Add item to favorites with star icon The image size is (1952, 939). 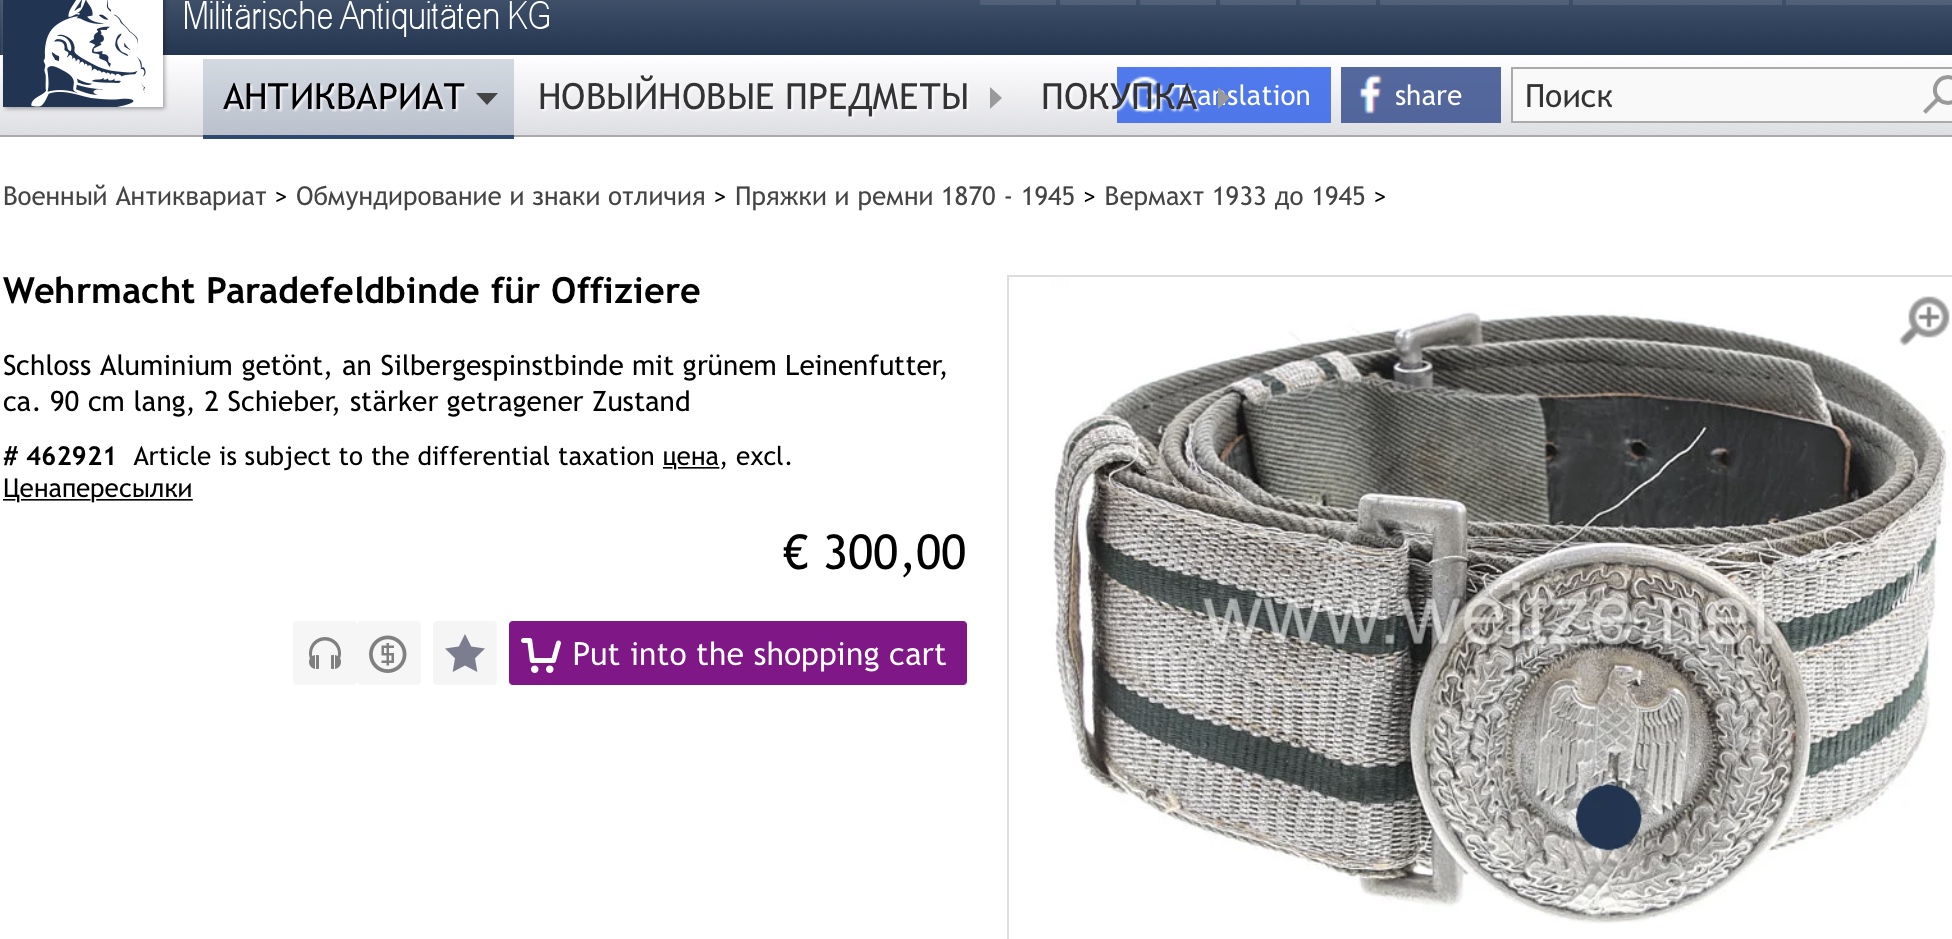pos(465,653)
